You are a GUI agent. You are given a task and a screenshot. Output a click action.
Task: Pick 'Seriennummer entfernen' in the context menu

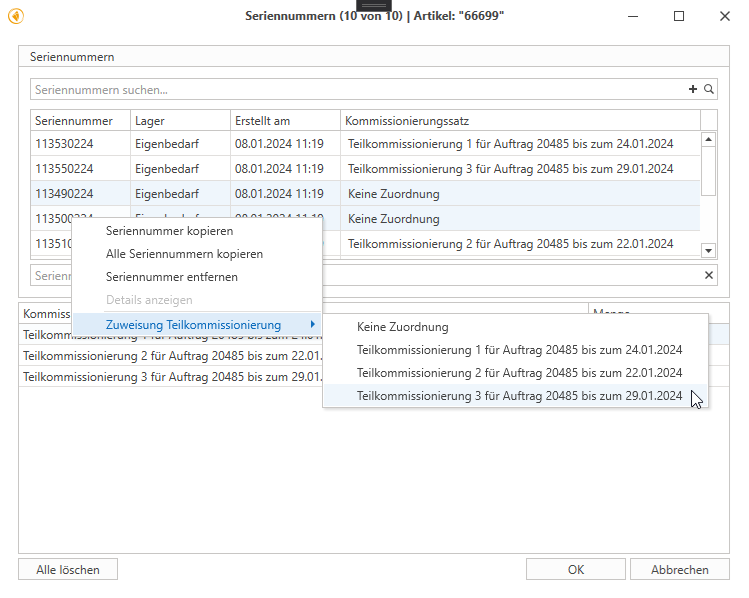point(171,277)
